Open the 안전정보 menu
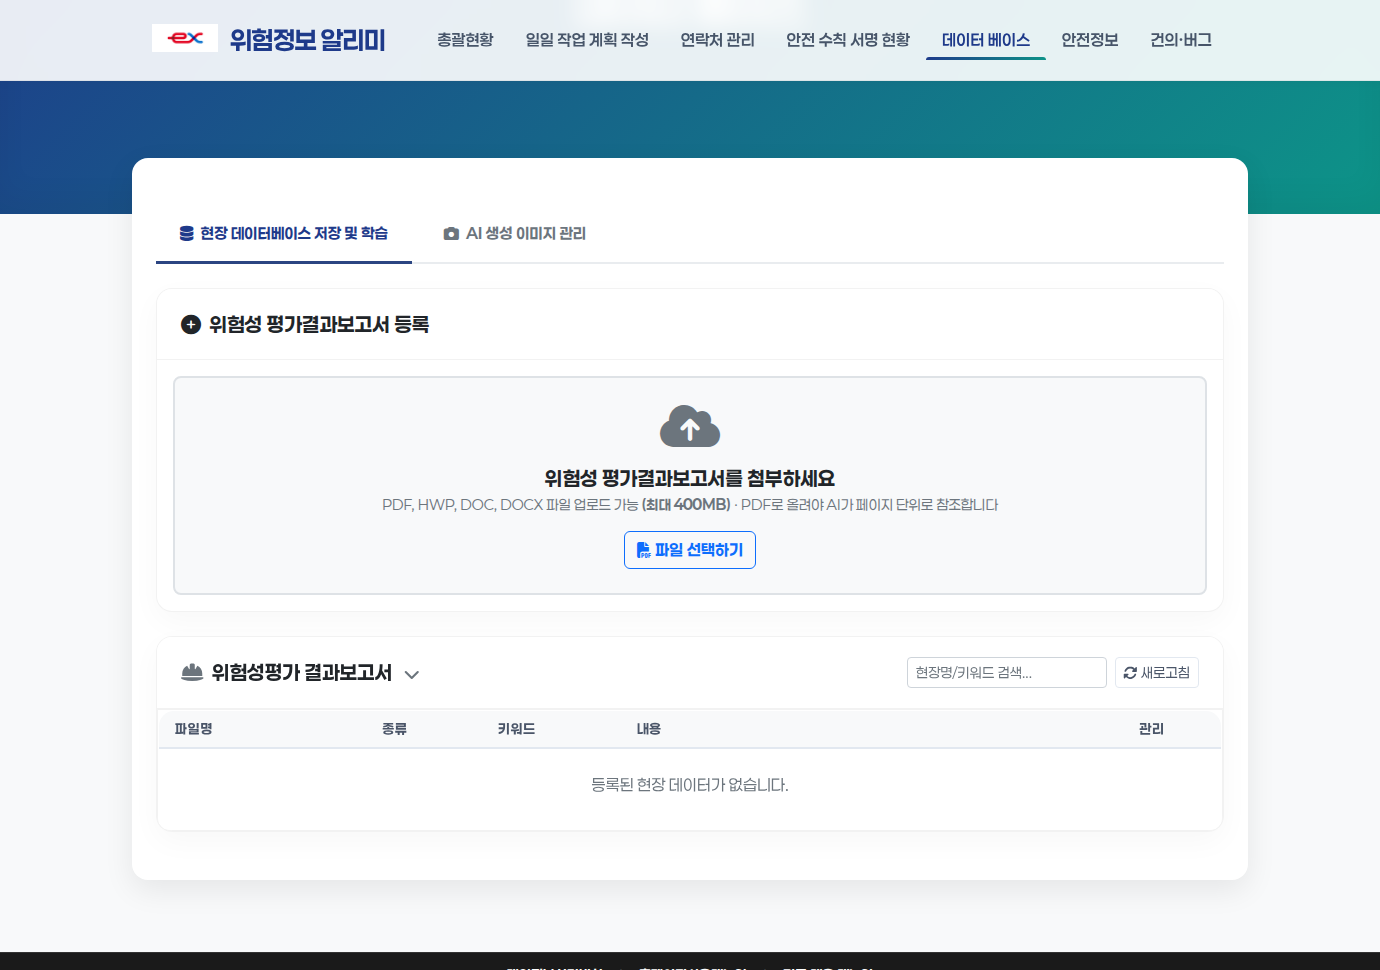Viewport: 1380px width, 970px height. (x=1090, y=40)
